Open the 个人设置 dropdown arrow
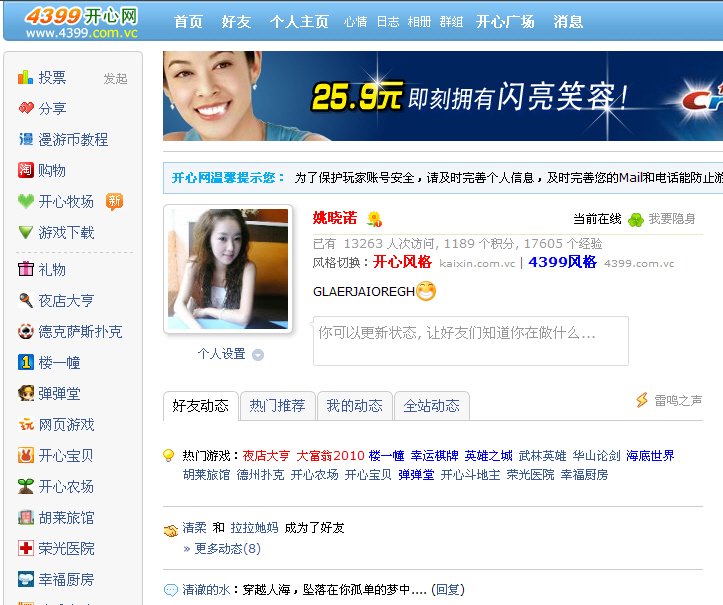 pos(258,355)
